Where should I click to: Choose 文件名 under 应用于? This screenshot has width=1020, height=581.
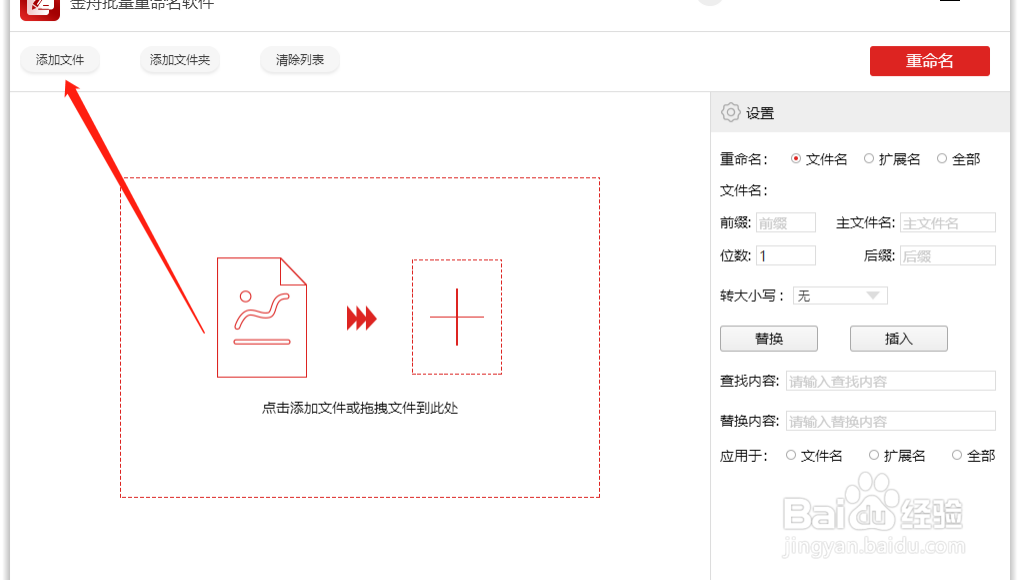click(x=790, y=455)
